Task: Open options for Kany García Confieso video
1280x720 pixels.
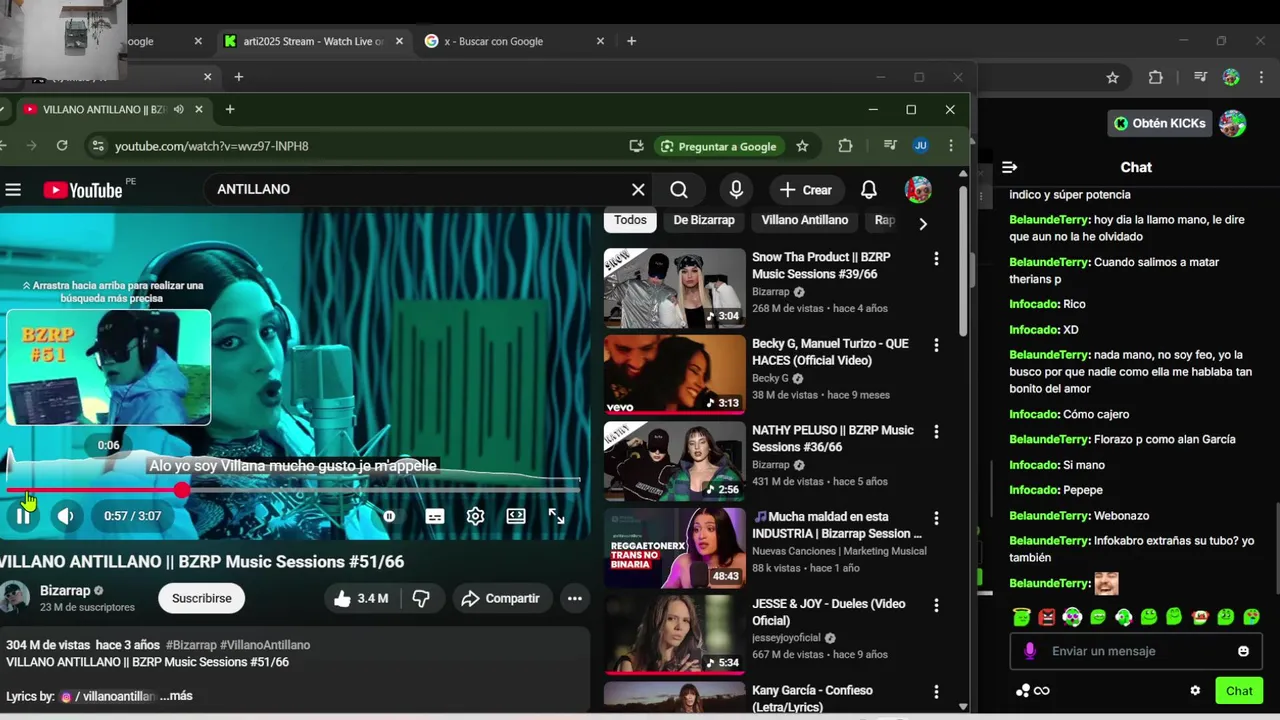Action: [936, 691]
